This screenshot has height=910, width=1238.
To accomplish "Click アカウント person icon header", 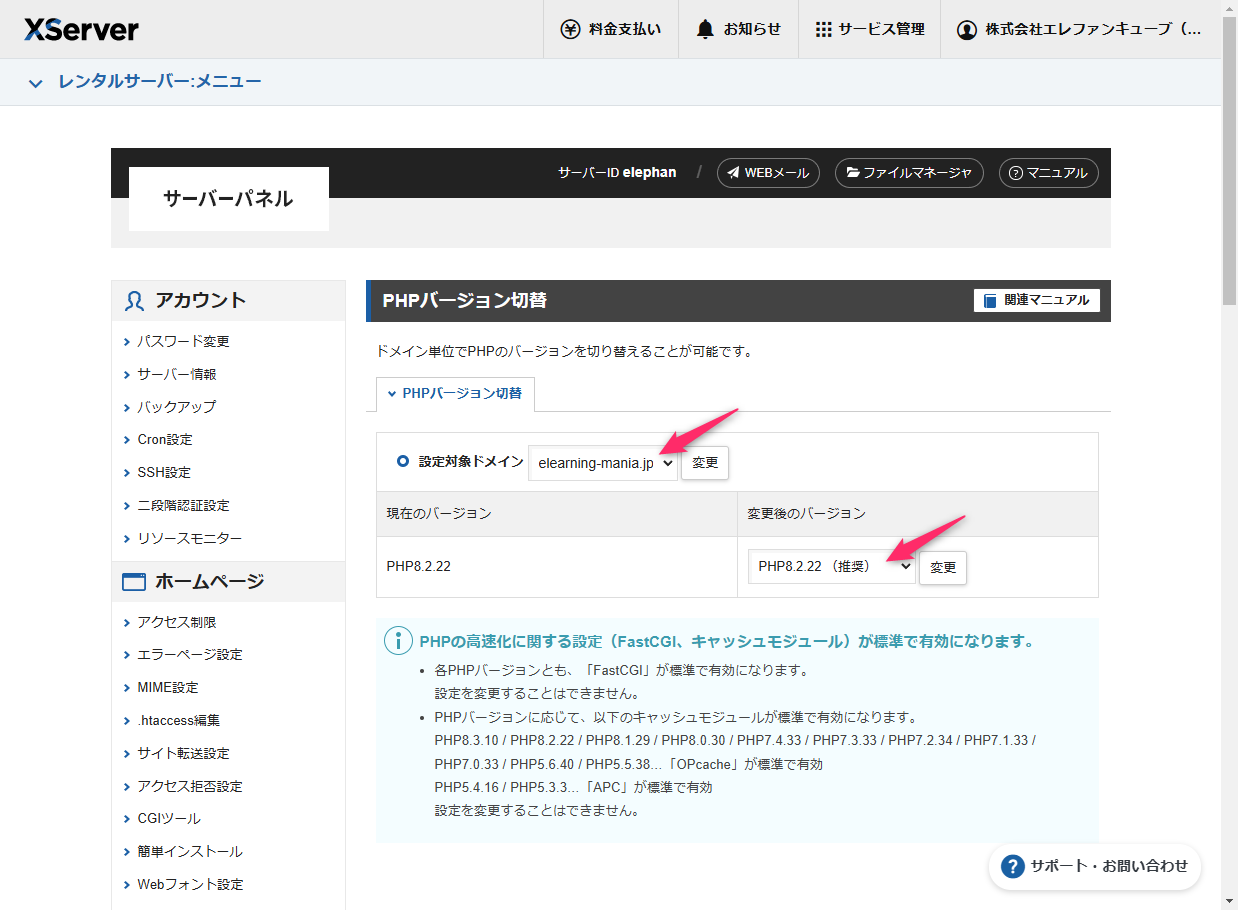I will tap(134, 301).
